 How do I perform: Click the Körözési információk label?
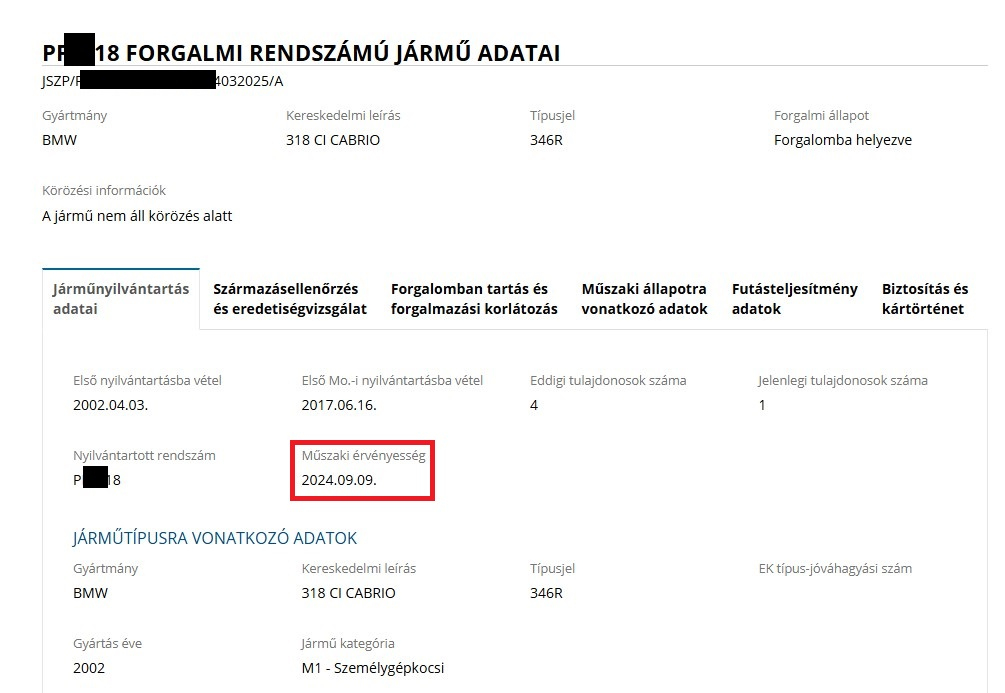pyautogui.click(x=104, y=190)
